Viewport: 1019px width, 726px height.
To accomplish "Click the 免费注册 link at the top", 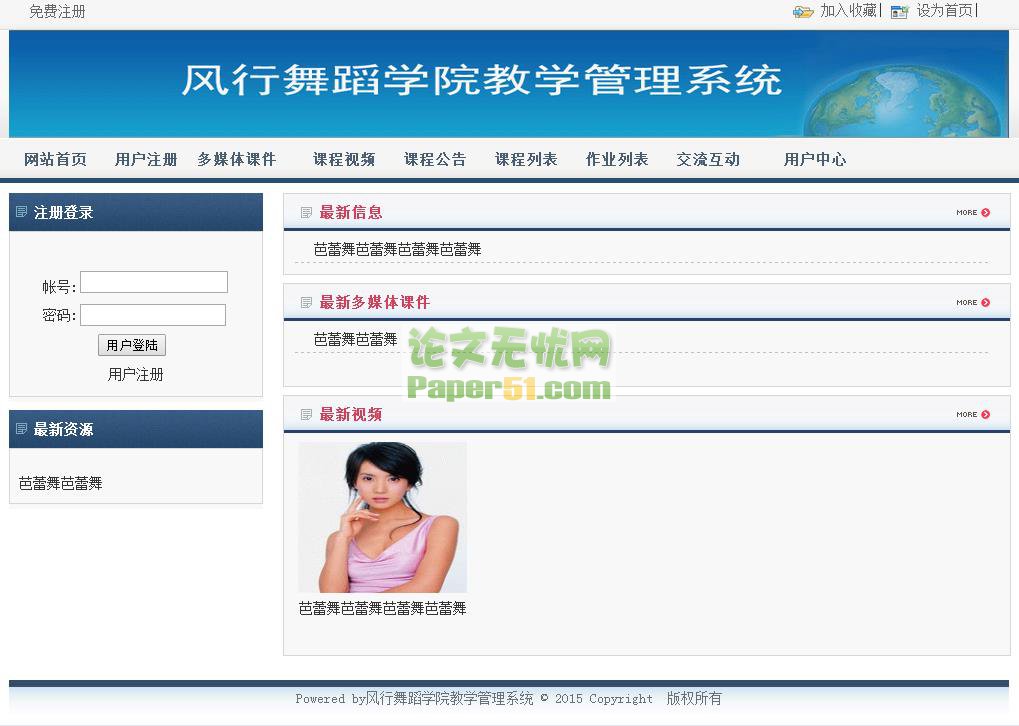I will tap(57, 12).
